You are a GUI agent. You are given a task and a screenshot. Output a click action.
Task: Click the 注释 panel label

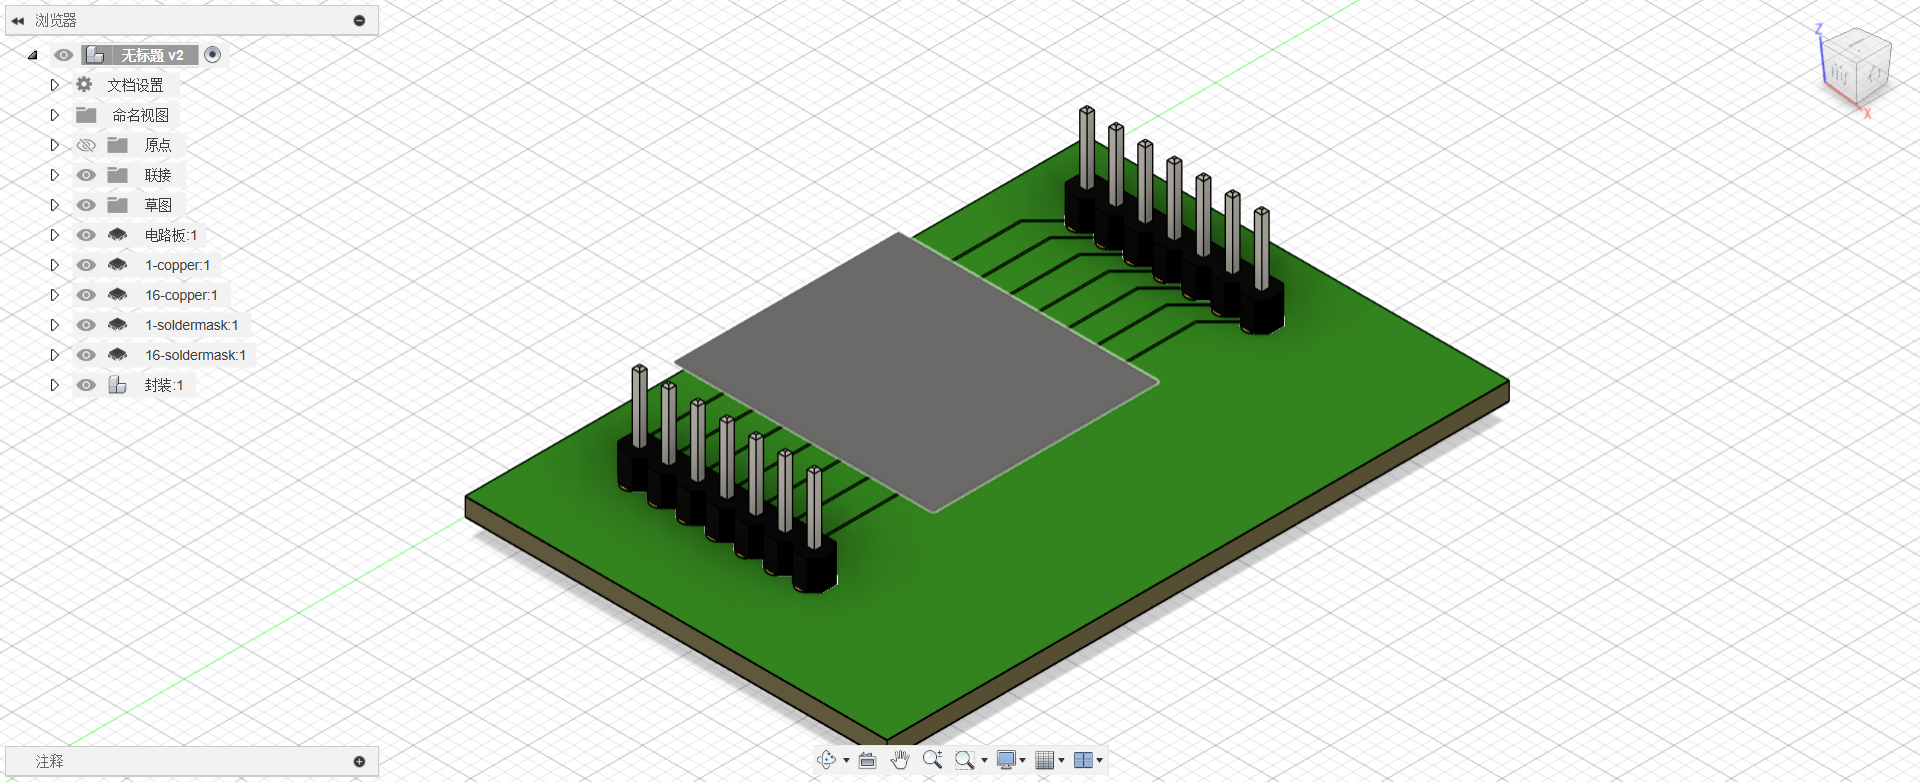(50, 762)
